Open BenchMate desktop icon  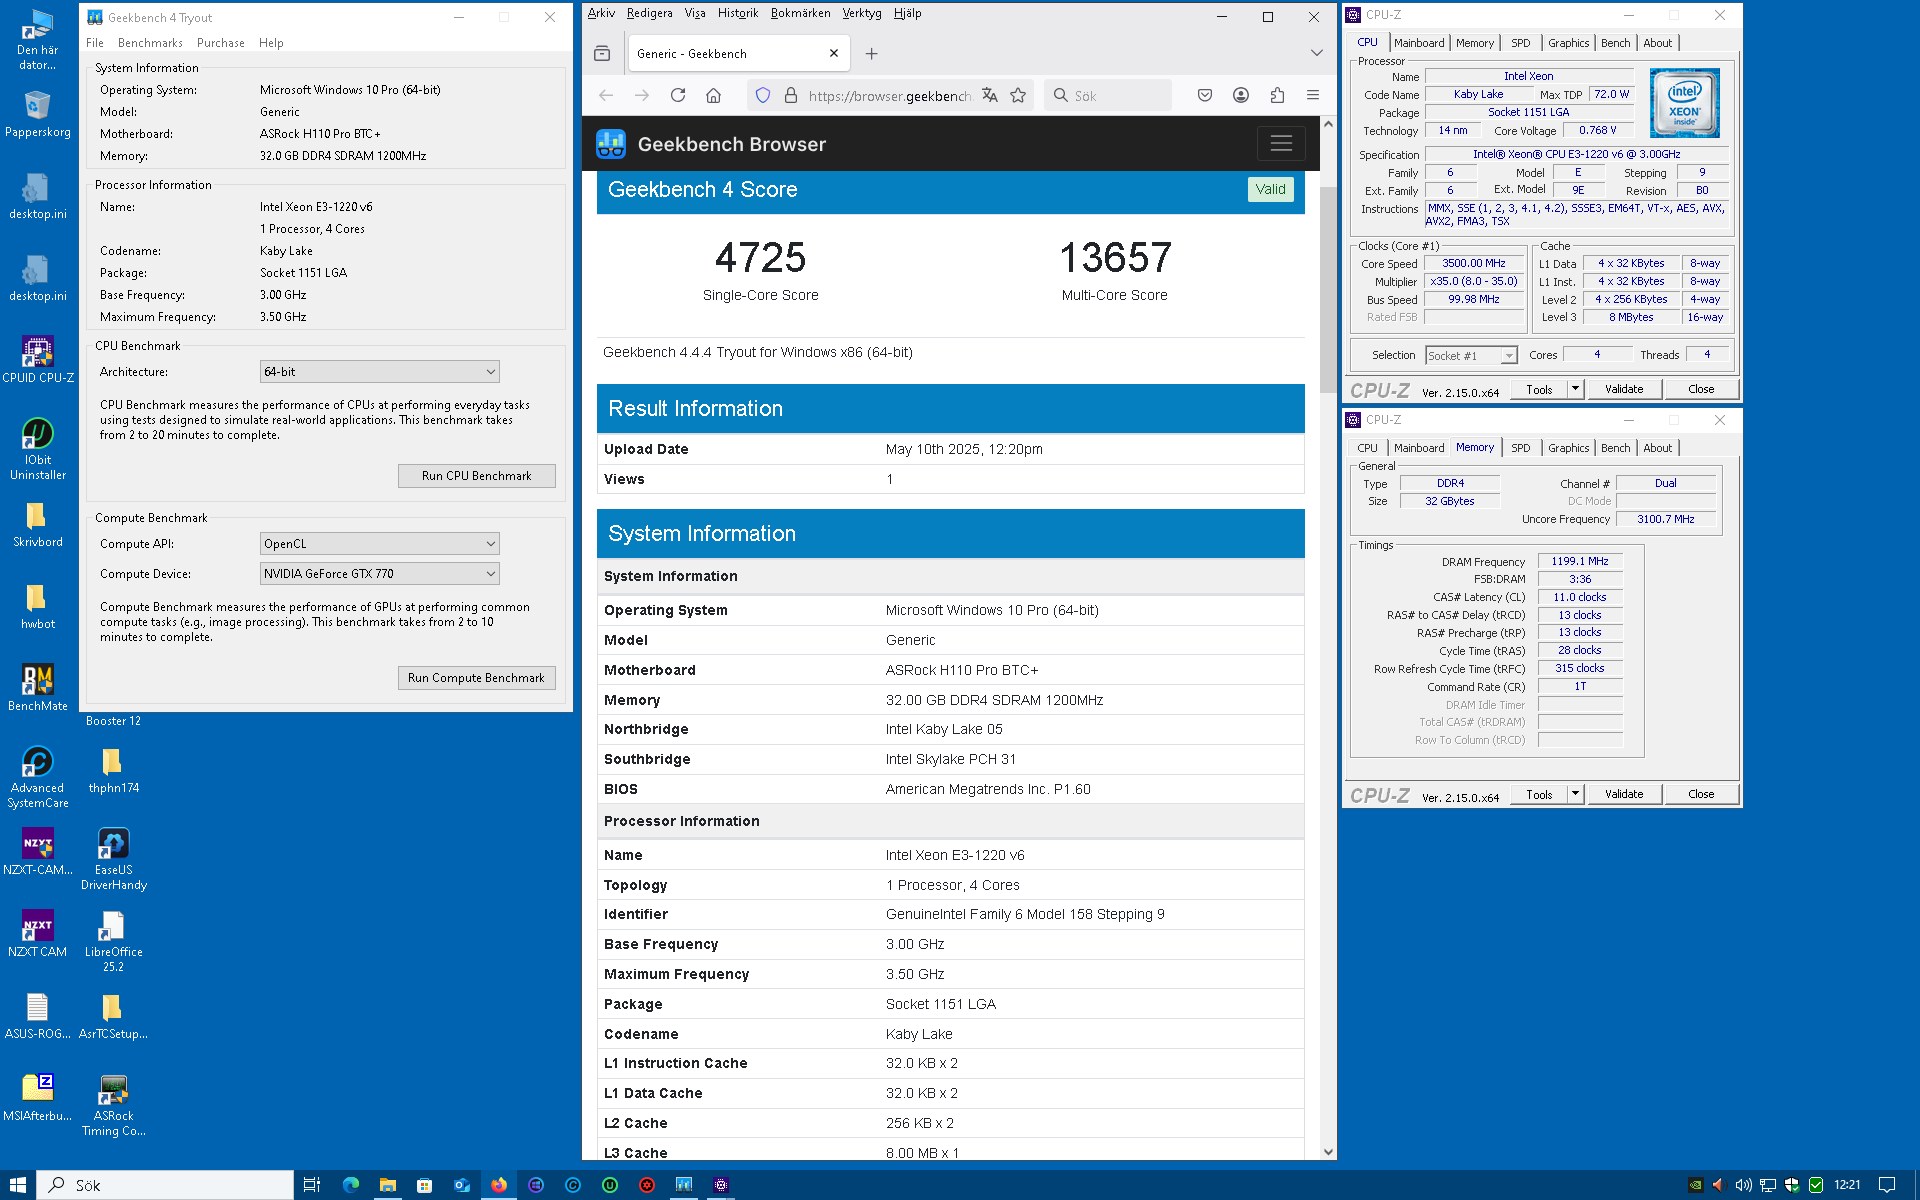click(x=38, y=688)
